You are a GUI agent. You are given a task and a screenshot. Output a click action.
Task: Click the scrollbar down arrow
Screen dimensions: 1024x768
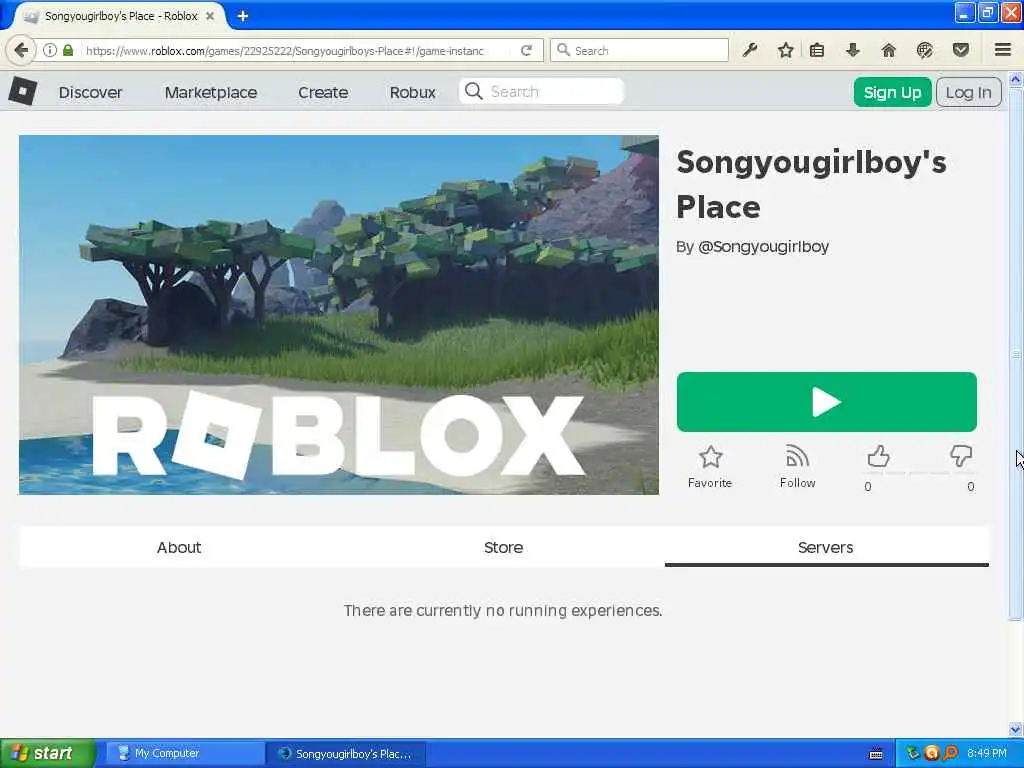1016,729
